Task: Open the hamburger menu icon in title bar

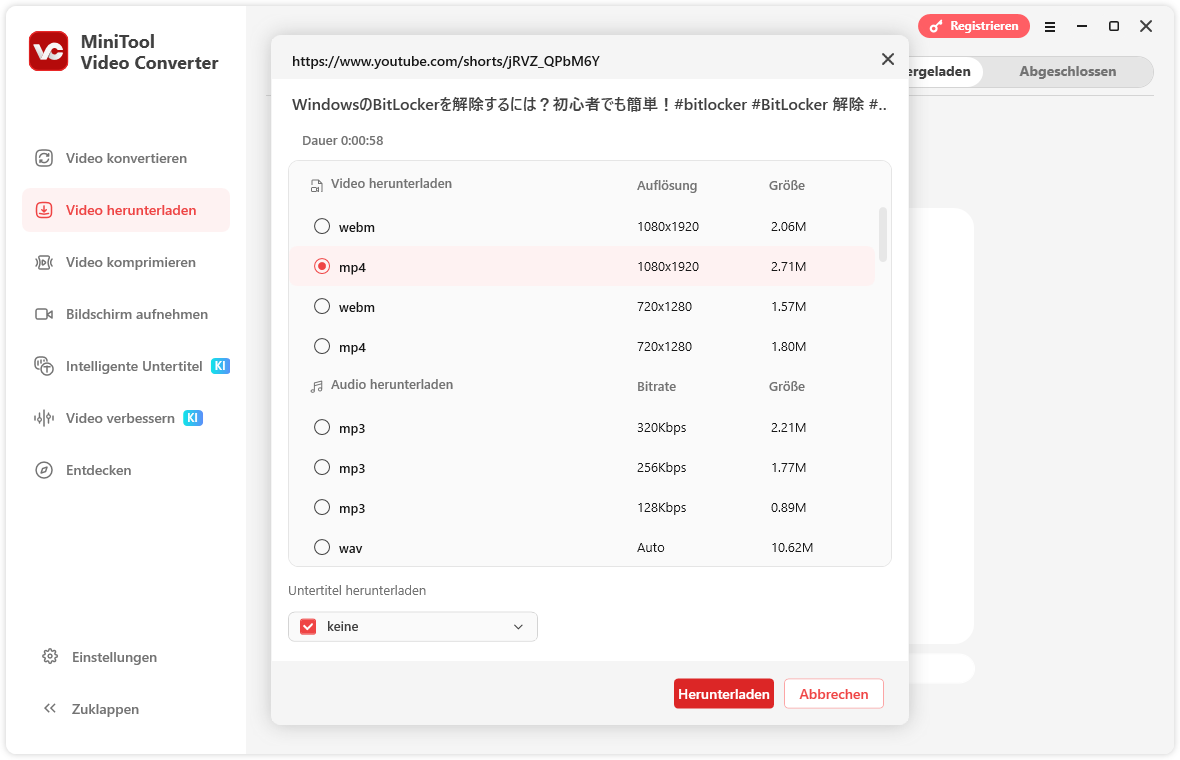Action: pos(1050,26)
